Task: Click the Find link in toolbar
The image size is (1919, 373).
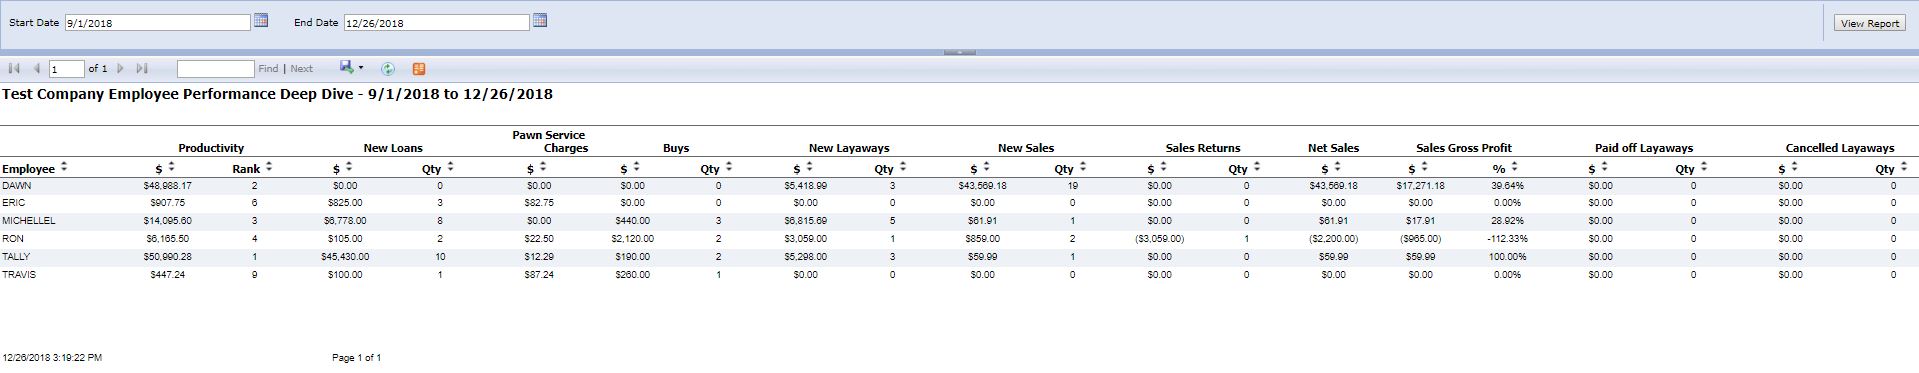Action: [x=268, y=69]
